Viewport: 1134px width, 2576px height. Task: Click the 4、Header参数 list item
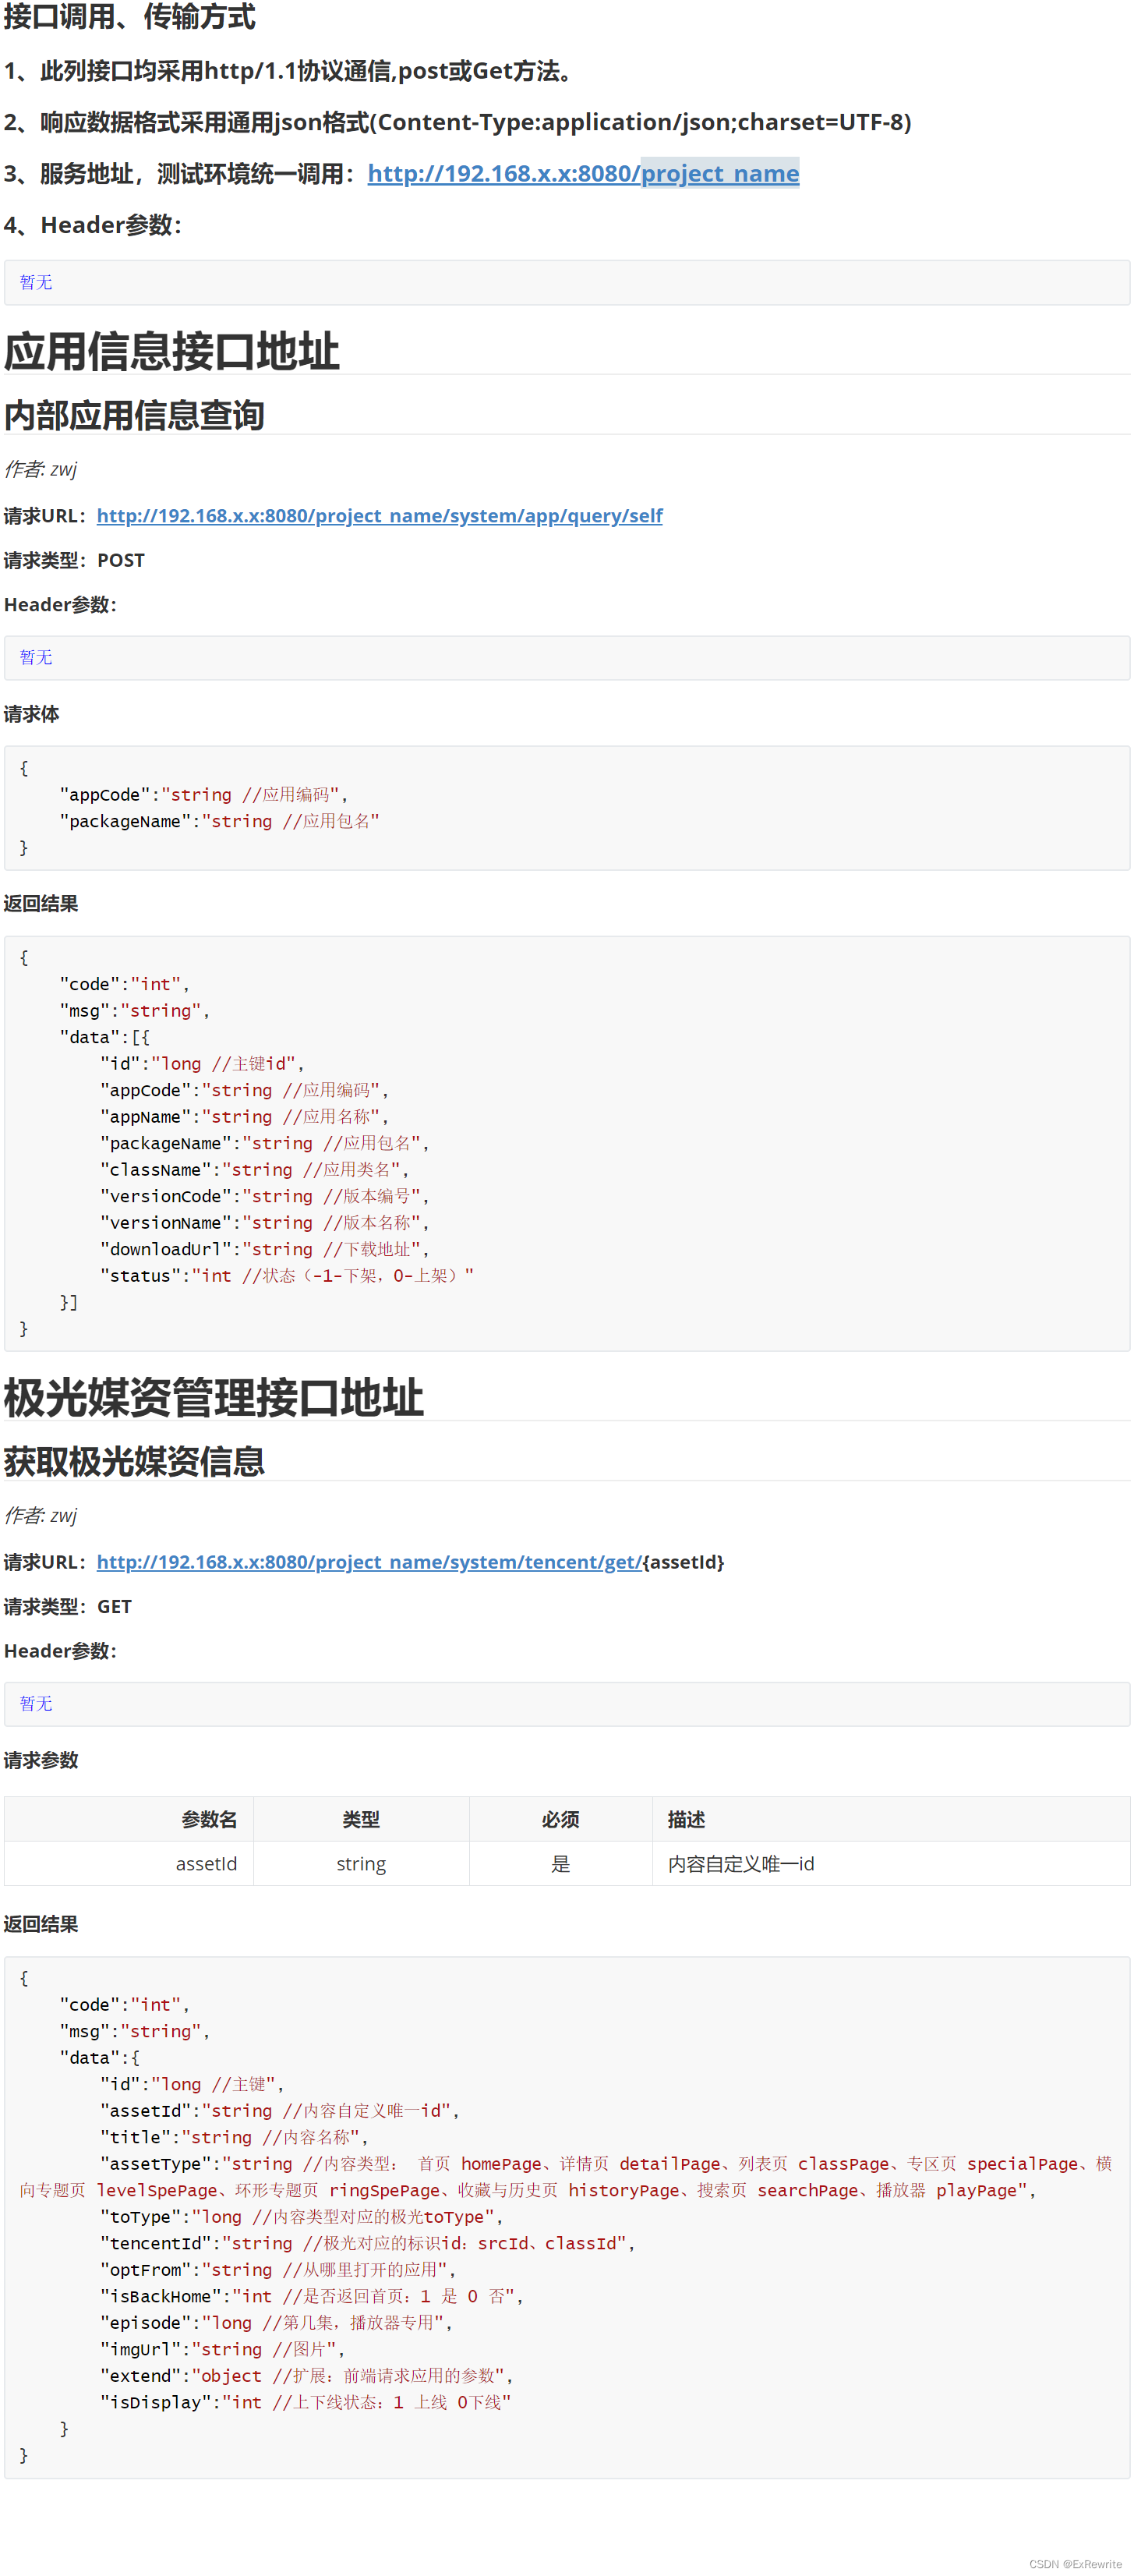(93, 225)
